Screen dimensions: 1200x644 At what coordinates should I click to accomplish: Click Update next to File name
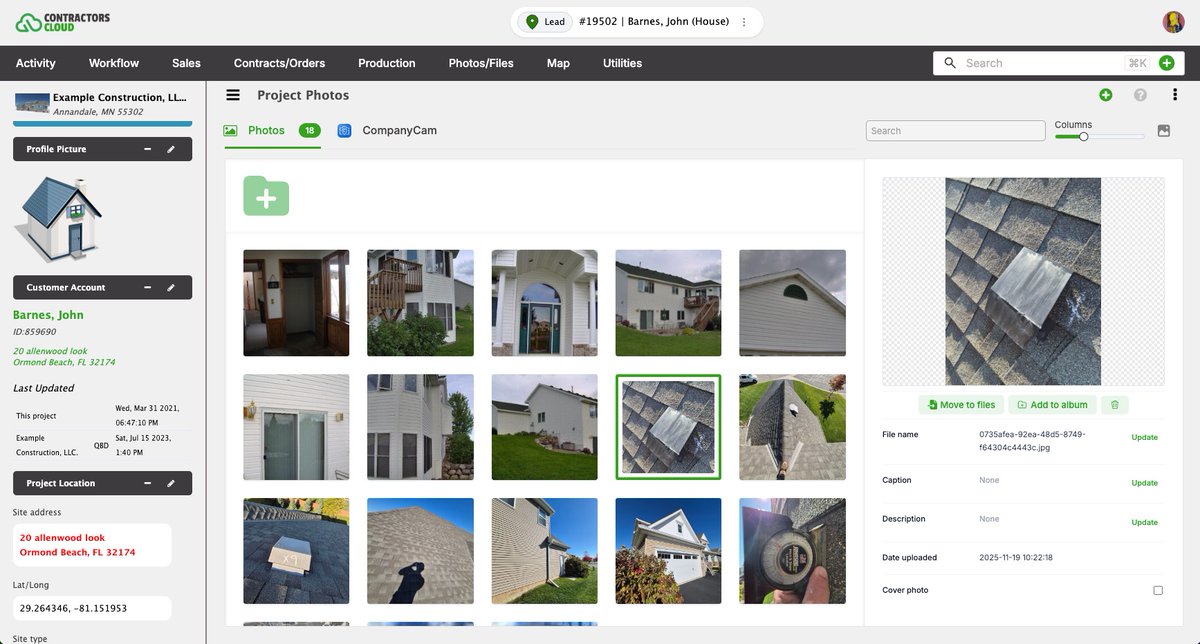pos(1144,437)
